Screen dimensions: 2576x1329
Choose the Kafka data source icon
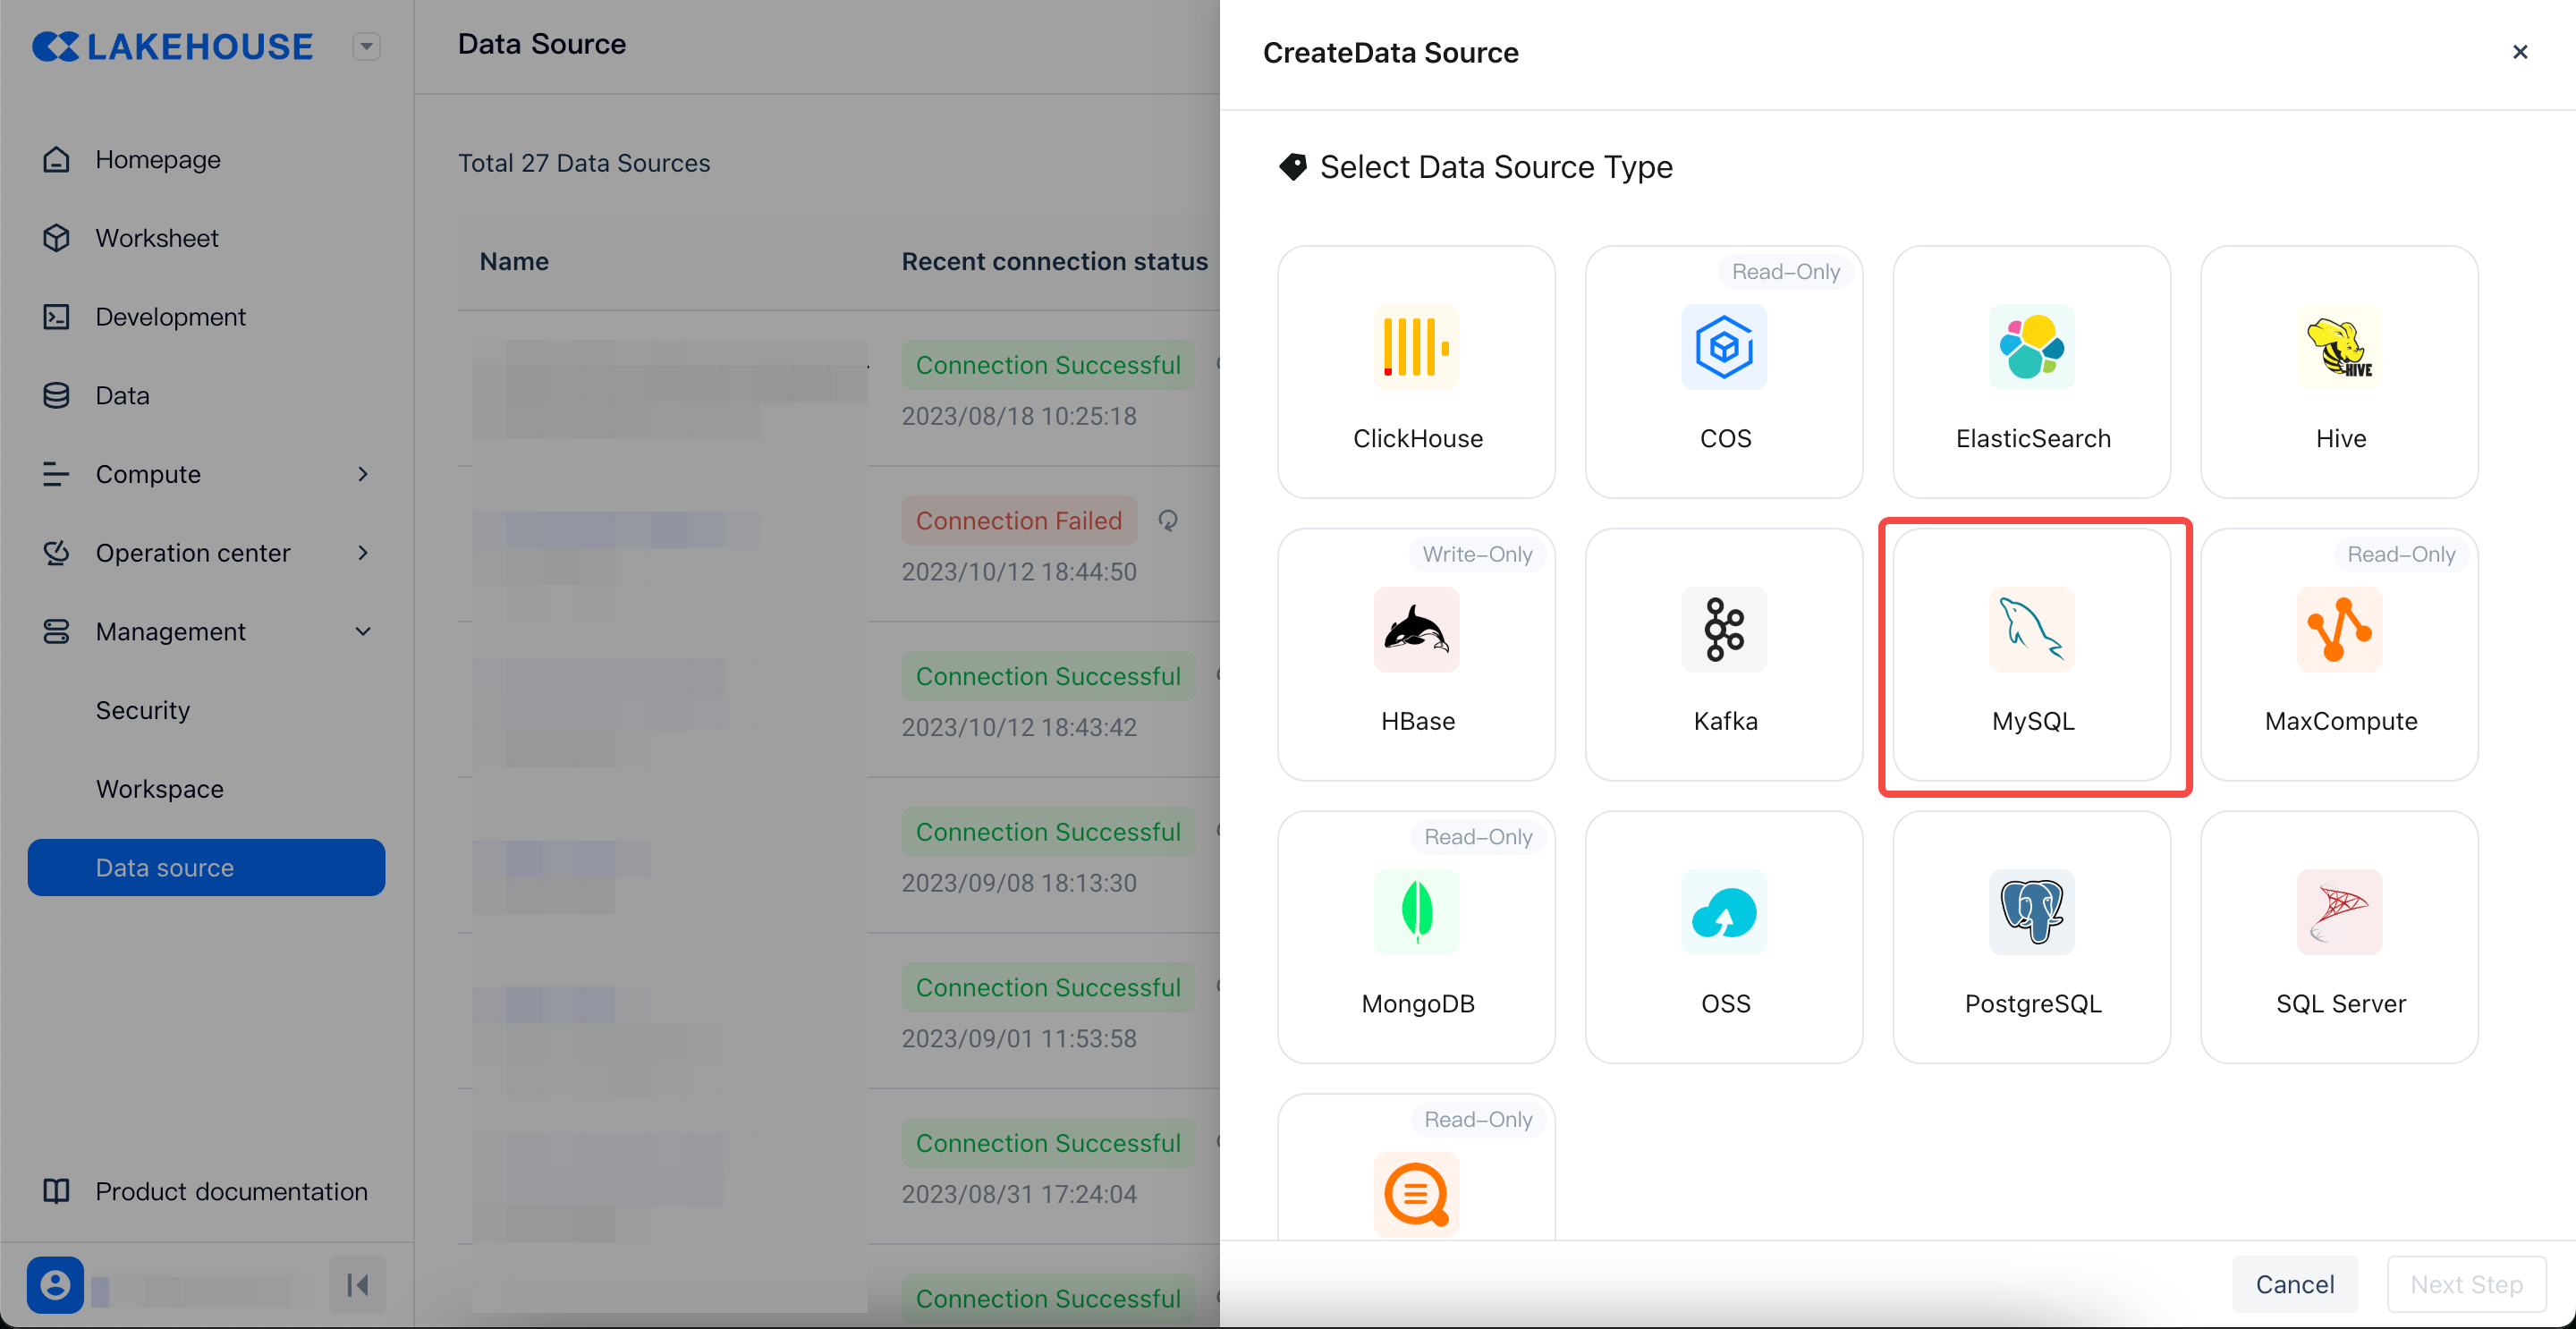tap(1724, 630)
